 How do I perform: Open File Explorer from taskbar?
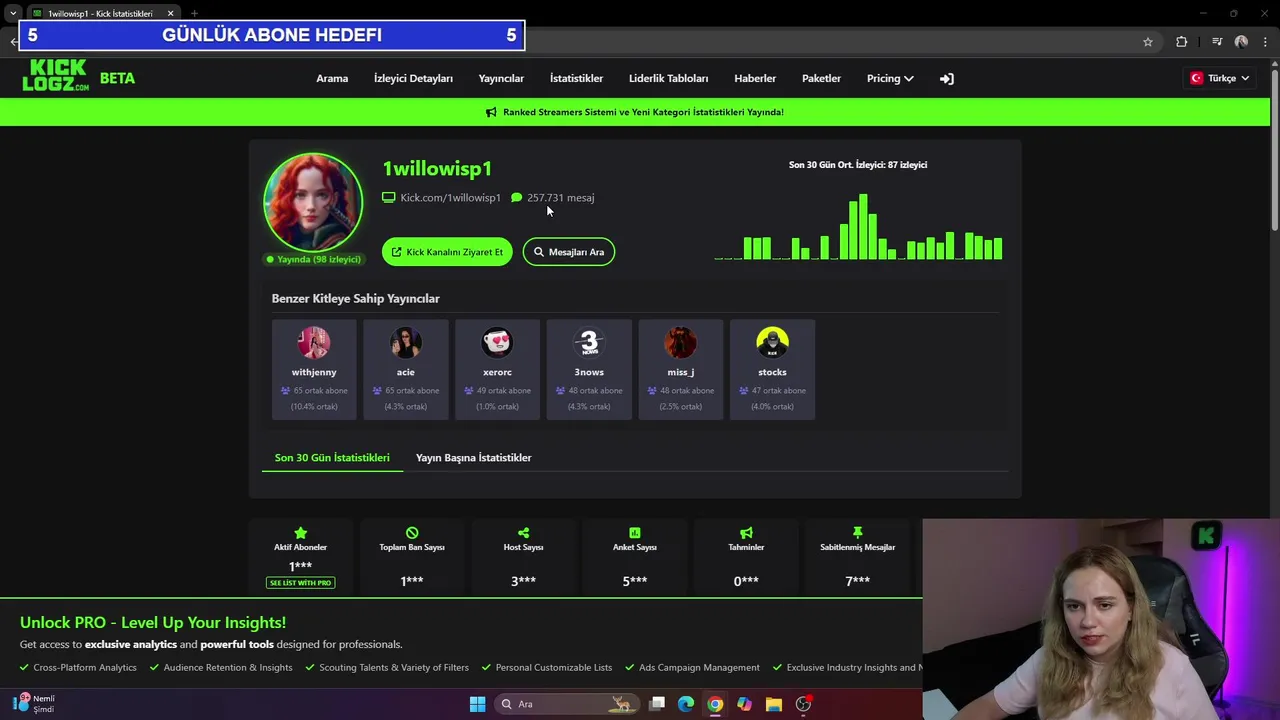coord(774,704)
